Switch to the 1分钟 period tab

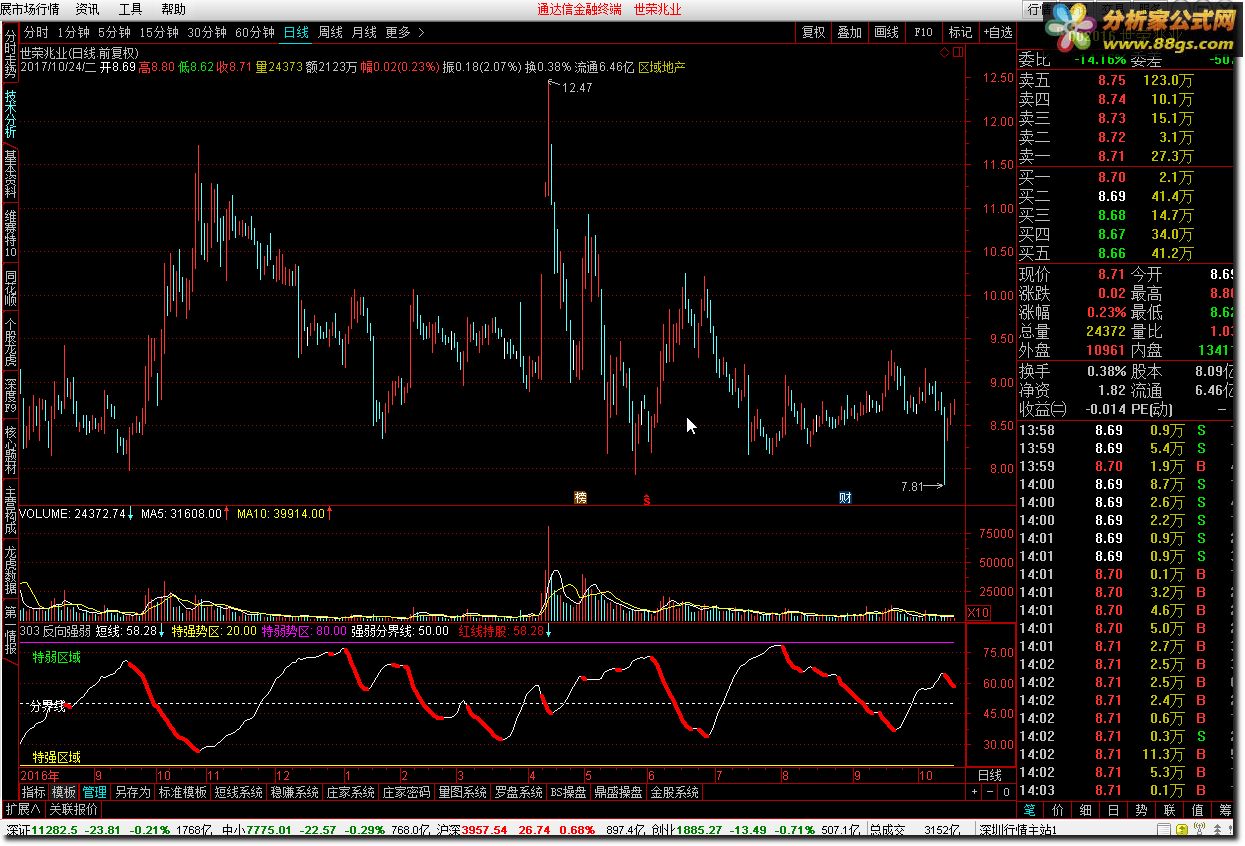(x=74, y=32)
